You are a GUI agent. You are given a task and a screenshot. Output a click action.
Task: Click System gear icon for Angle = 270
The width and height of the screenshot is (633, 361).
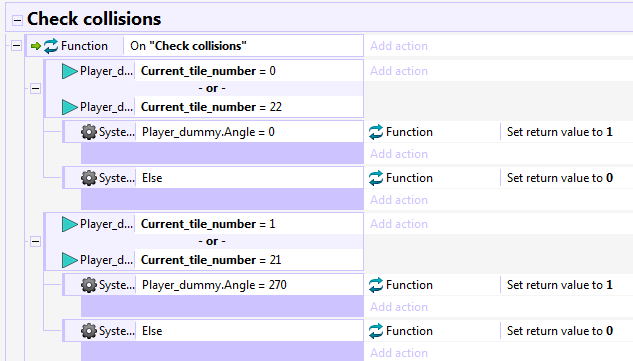tap(89, 285)
